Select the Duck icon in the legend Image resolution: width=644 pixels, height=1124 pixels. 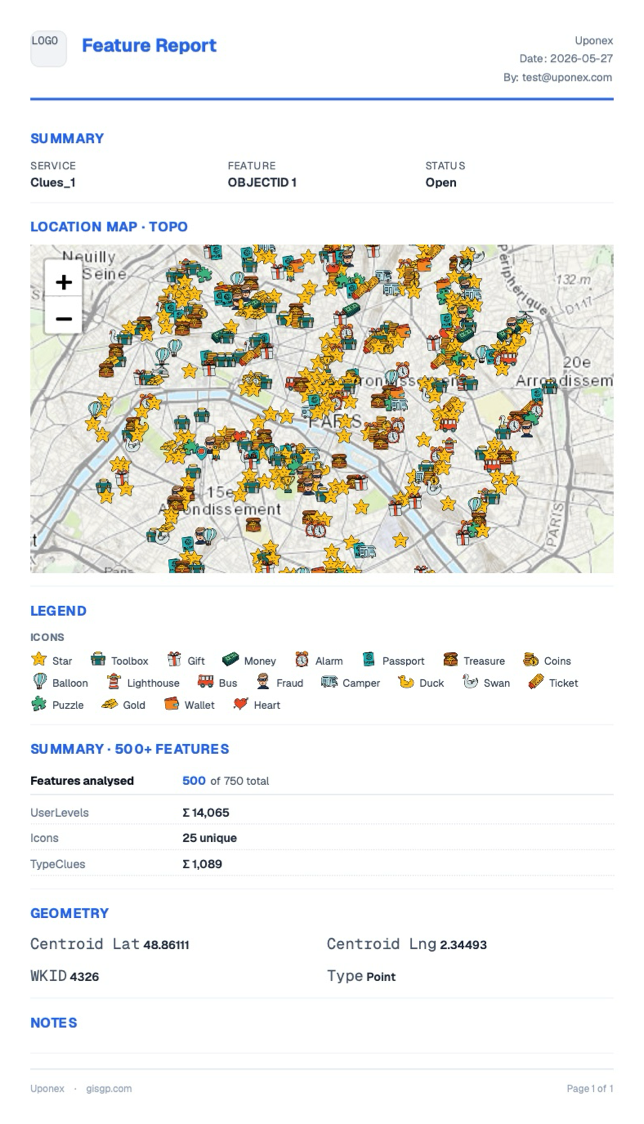(406, 682)
